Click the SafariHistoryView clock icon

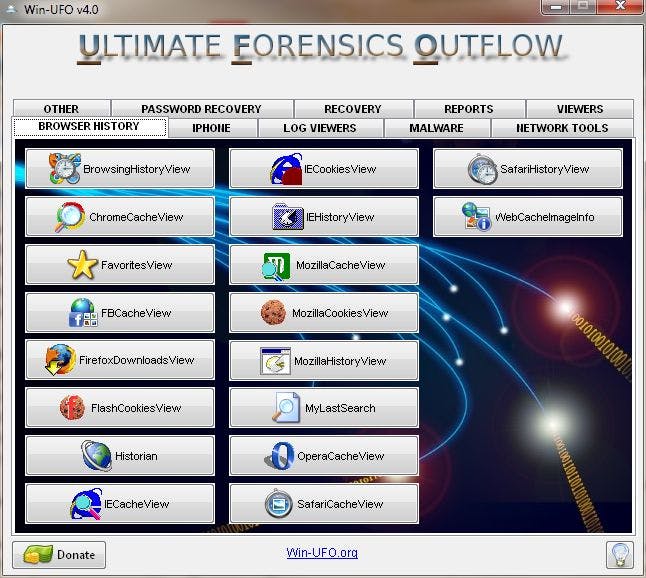[483, 169]
